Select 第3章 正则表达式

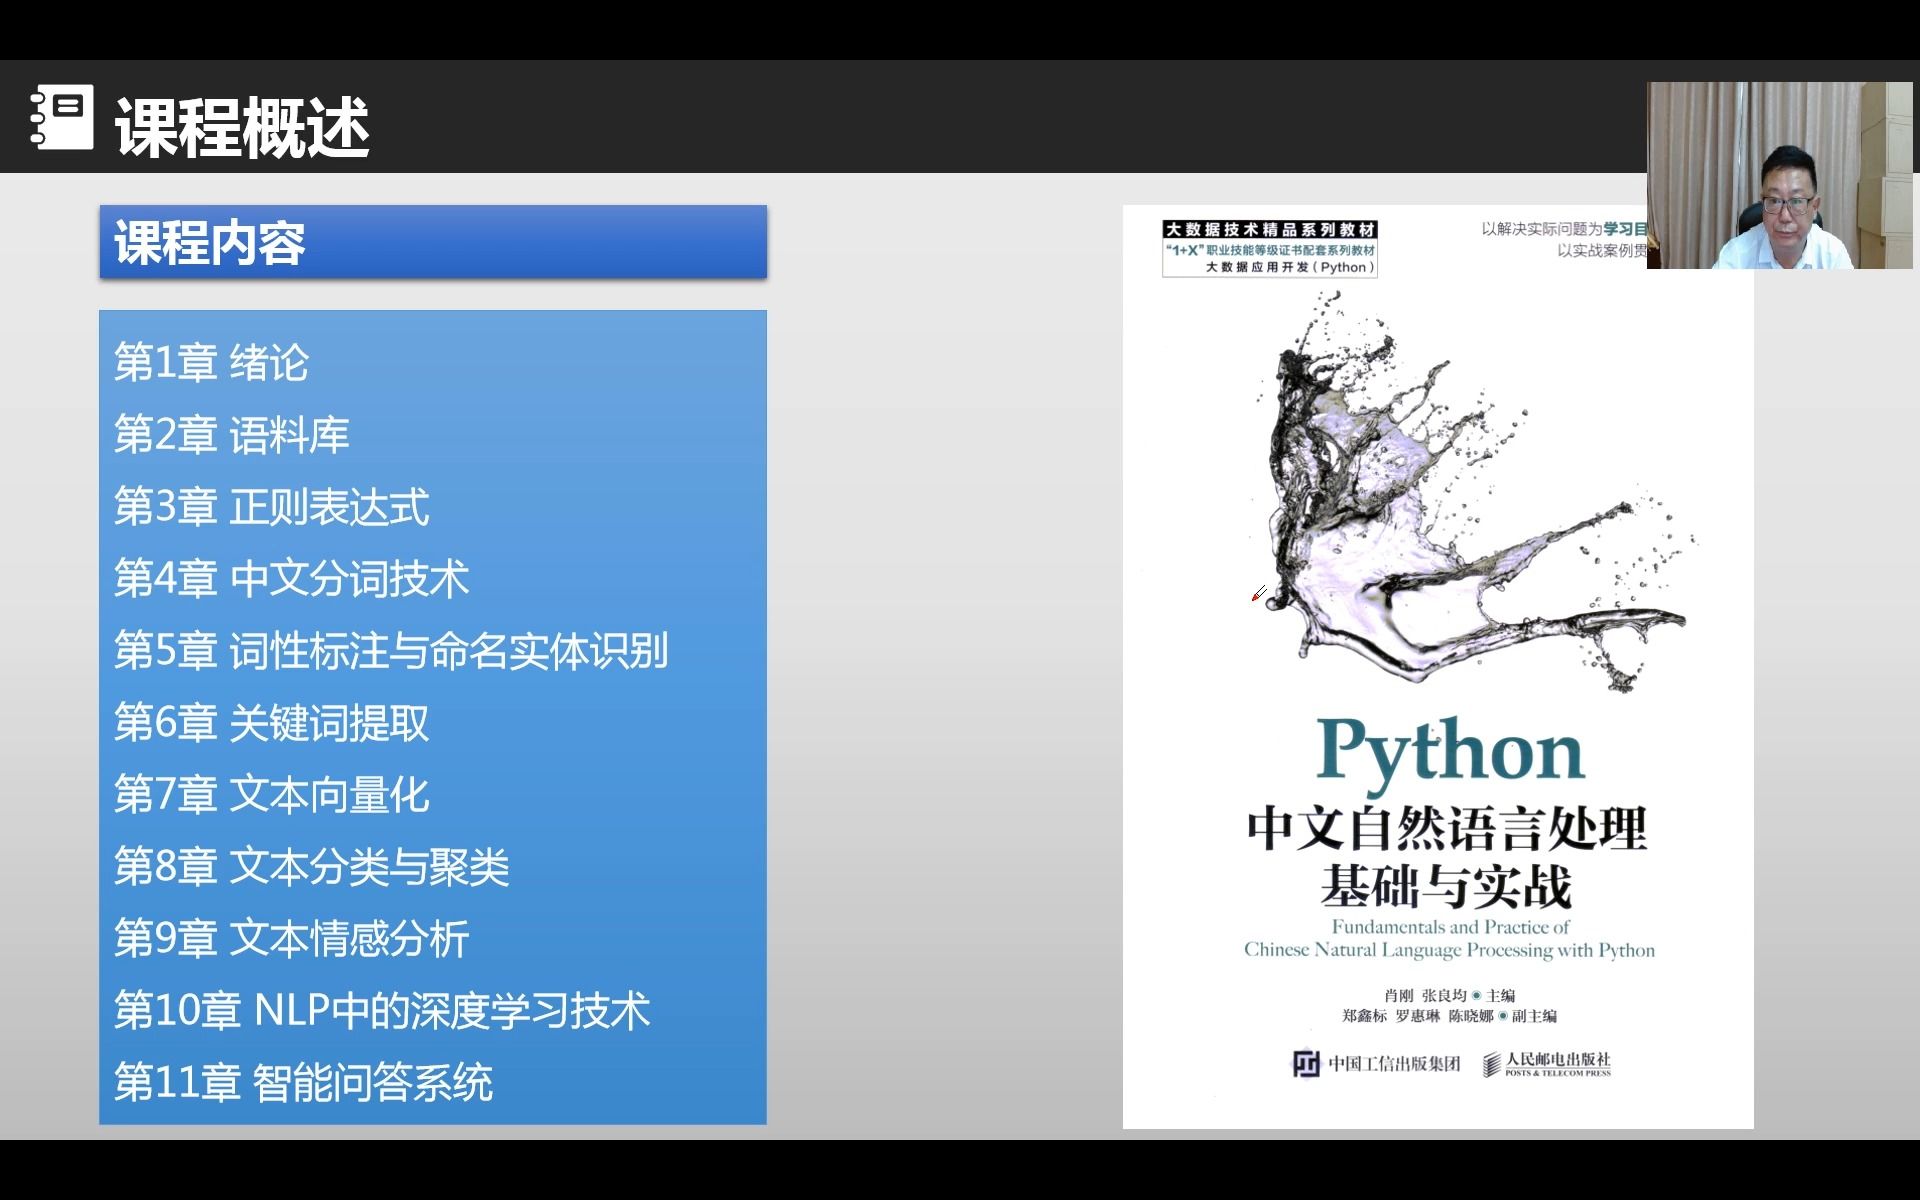click(271, 506)
